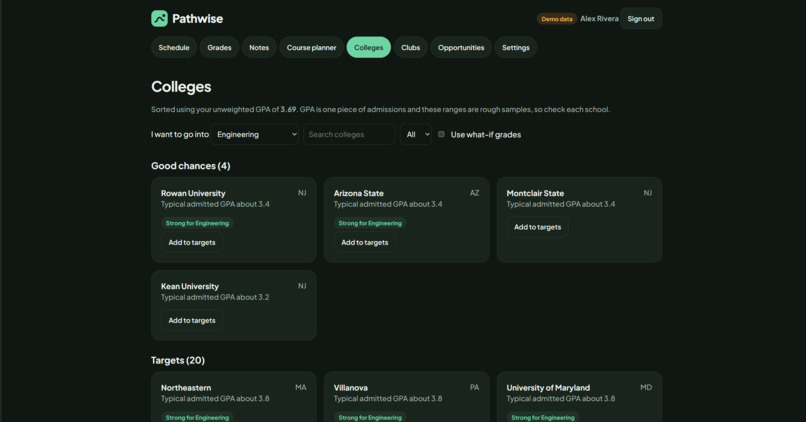Click the Colleges page heading
This screenshot has width=806, height=422.
[x=181, y=86]
